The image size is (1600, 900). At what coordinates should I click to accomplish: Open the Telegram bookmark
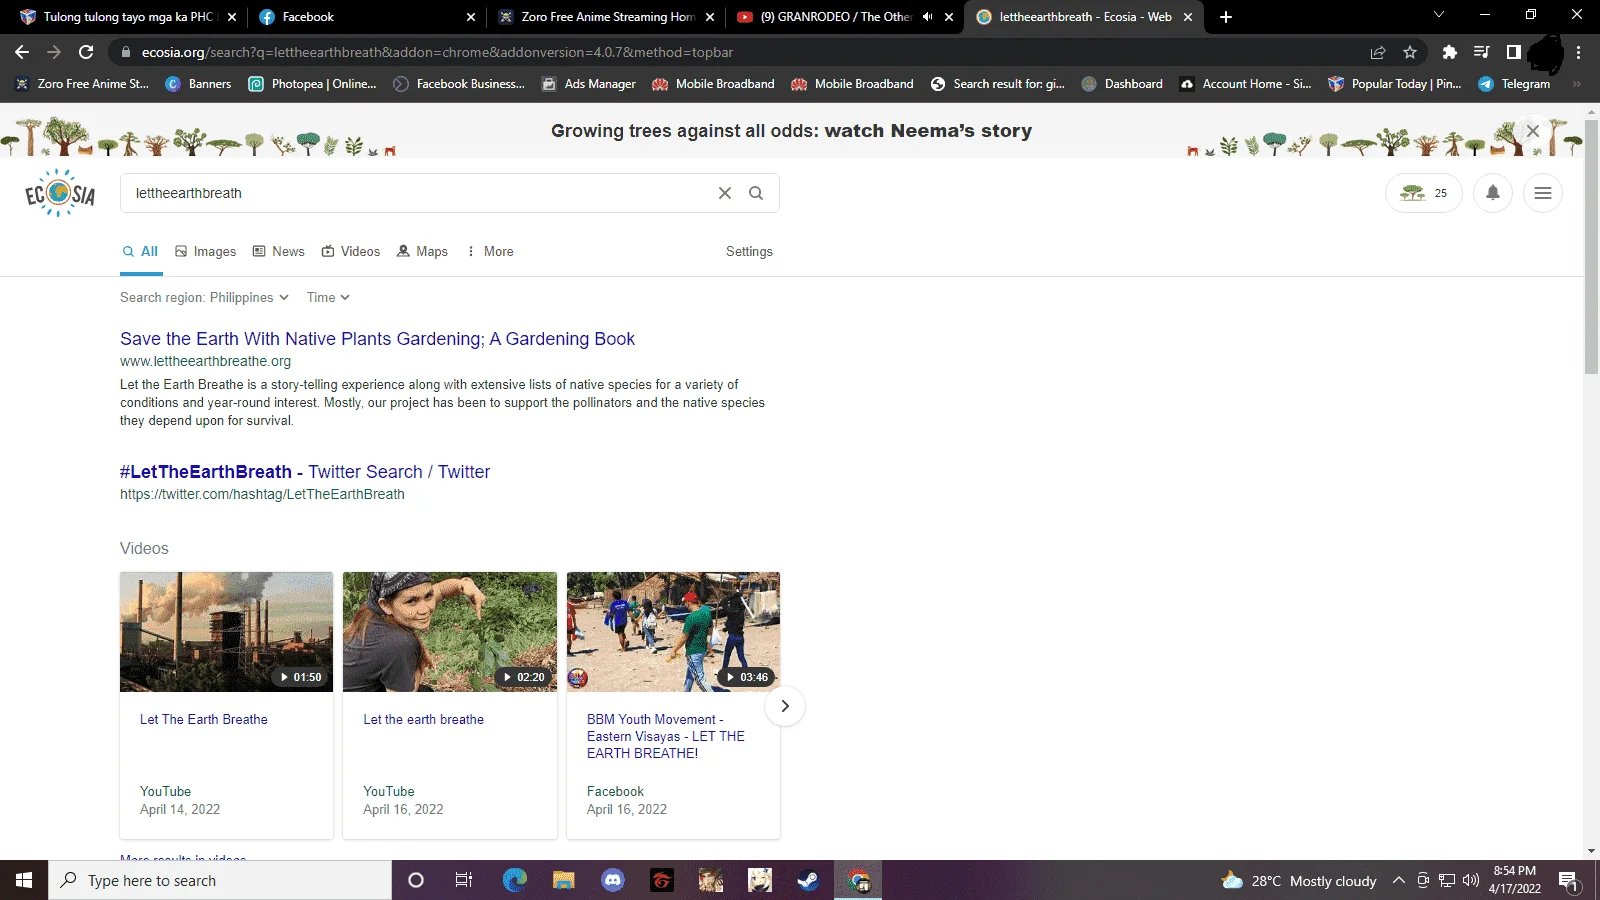1514,84
